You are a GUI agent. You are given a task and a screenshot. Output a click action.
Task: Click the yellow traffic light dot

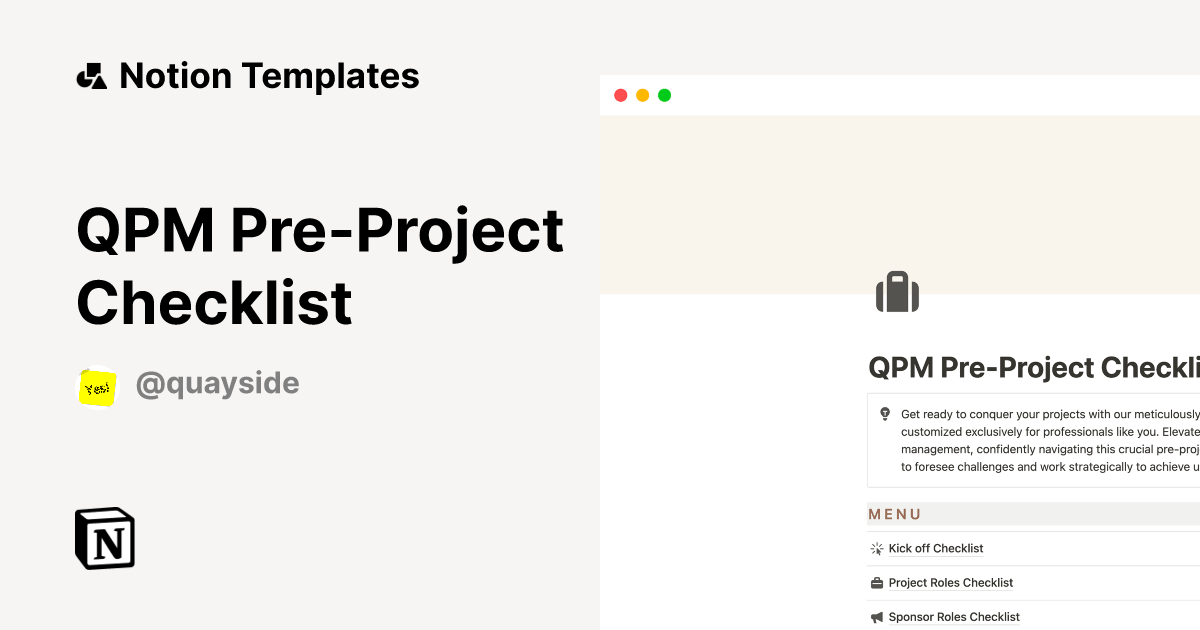click(642, 94)
